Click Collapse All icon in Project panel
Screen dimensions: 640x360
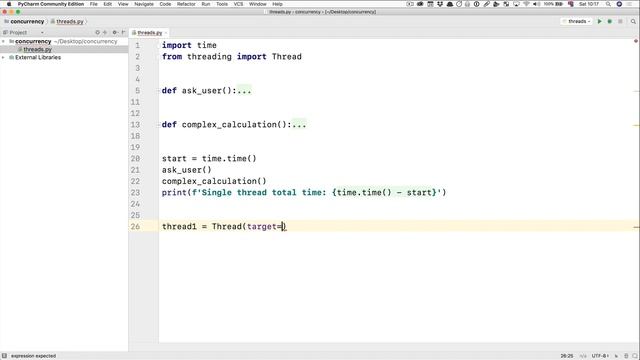pyautogui.click(x=105, y=32)
